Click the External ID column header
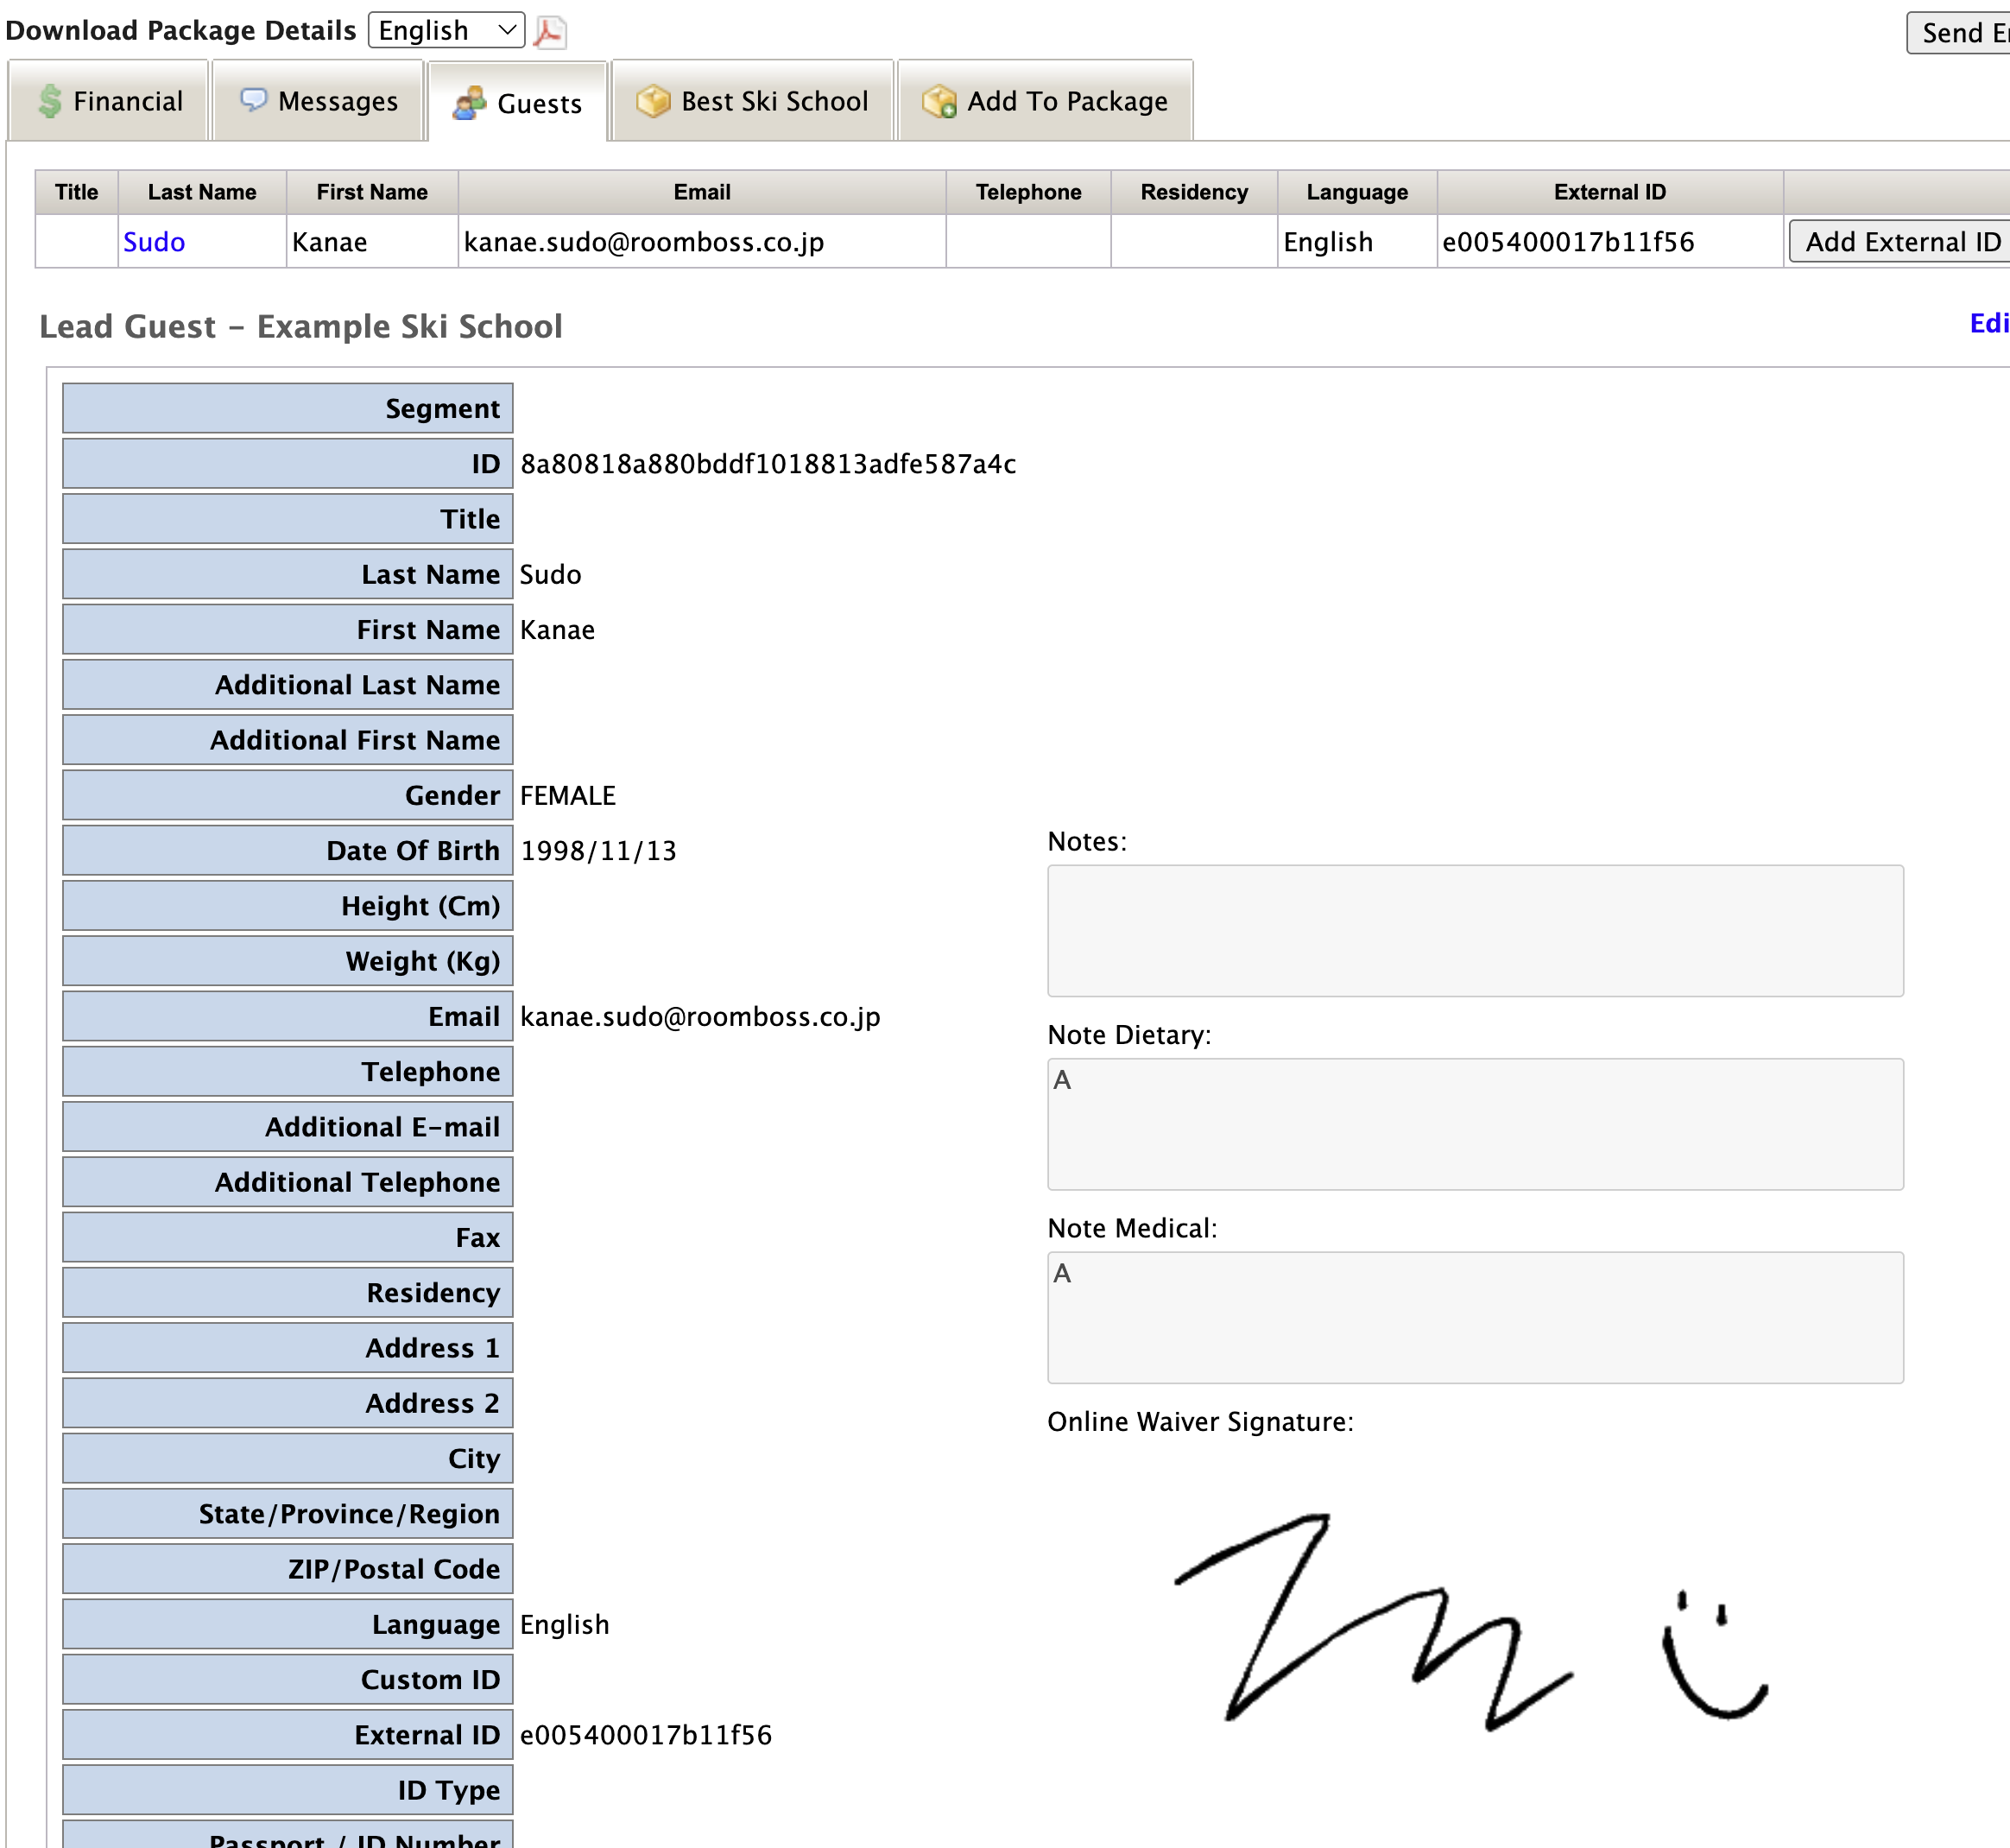The width and height of the screenshot is (2010, 1848). (x=1609, y=192)
